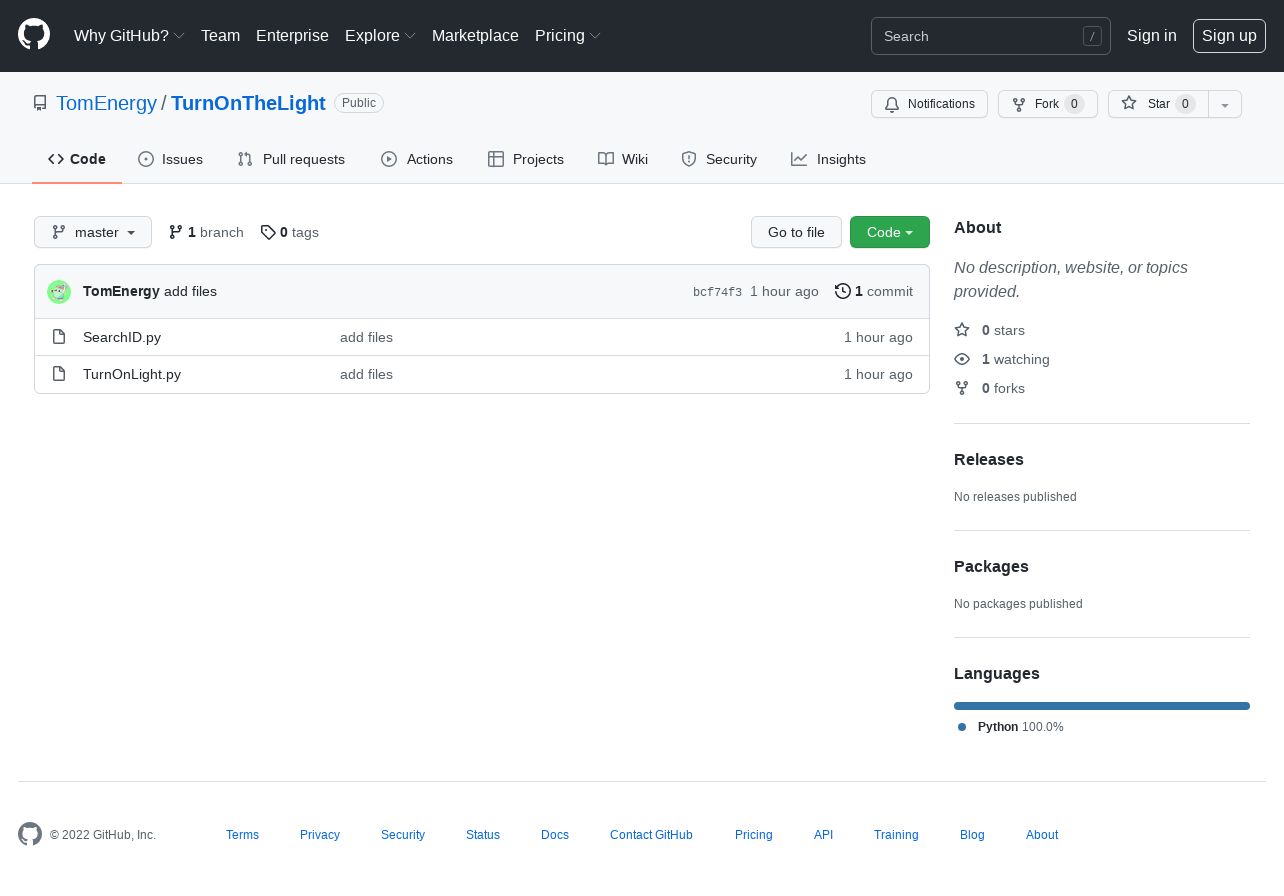Open footer Training link
The height and width of the screenshot is (896, 1284).
[896, 834]
